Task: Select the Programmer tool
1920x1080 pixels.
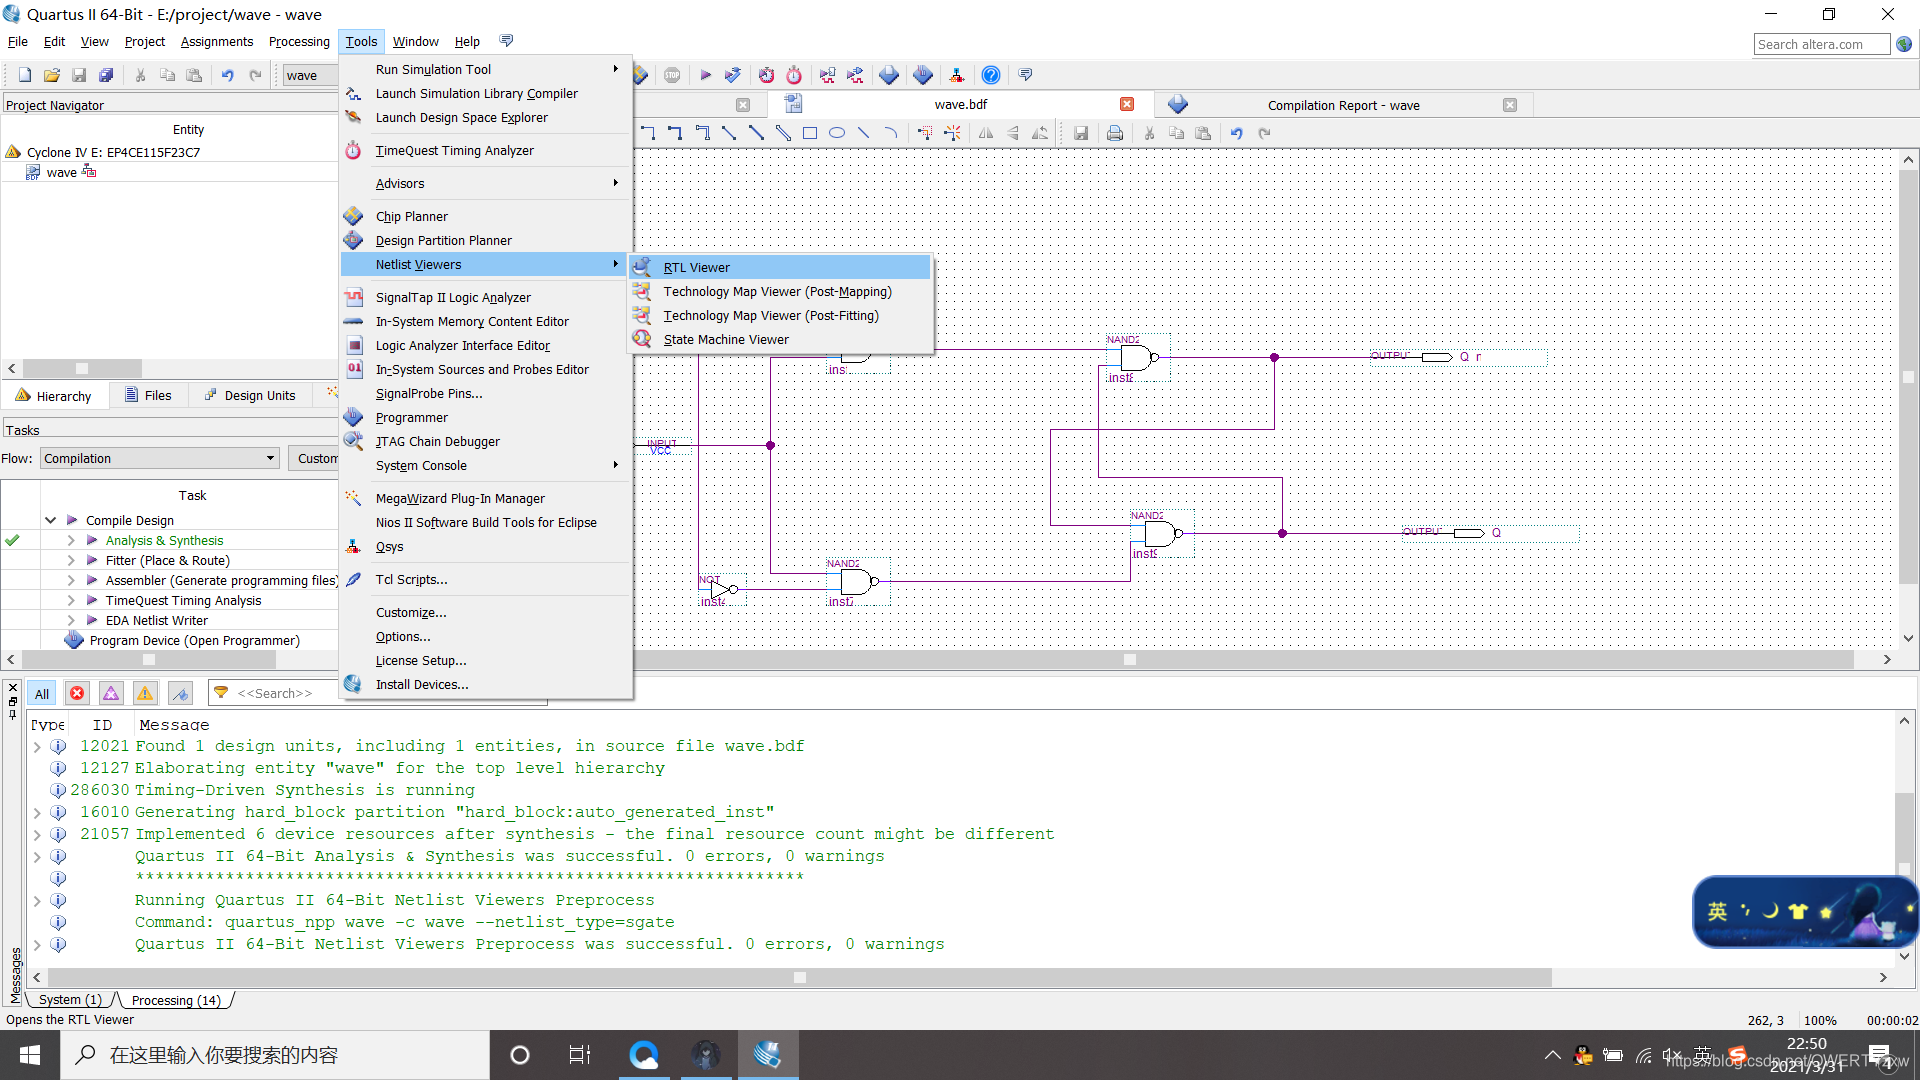Action: click(410, 417)
